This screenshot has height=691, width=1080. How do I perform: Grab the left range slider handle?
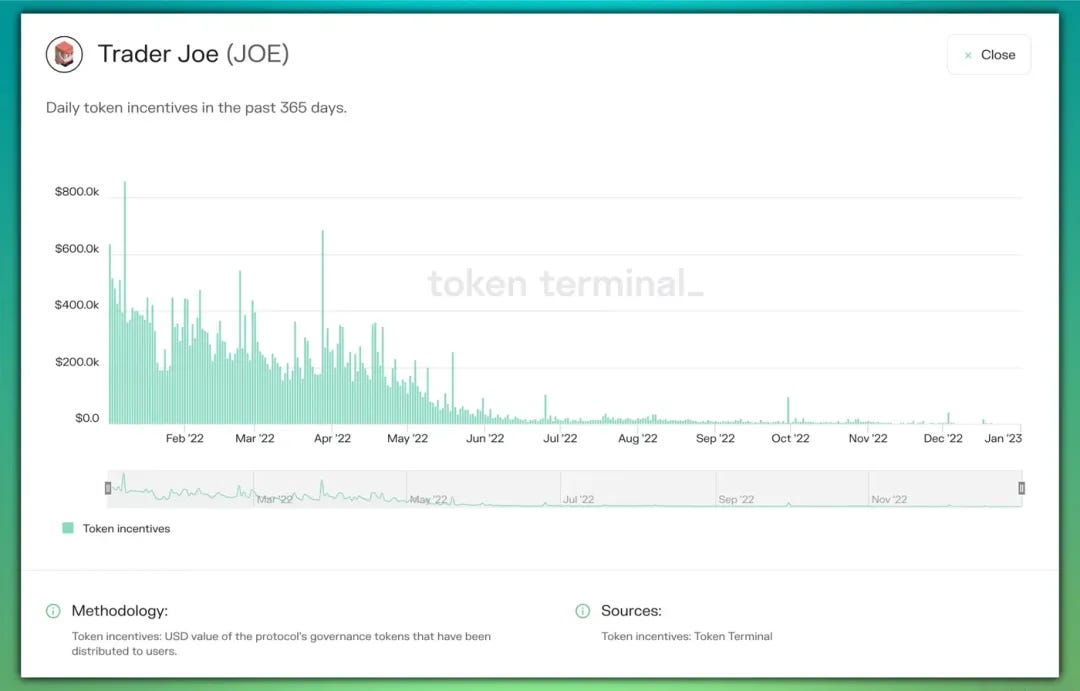pyautogui.click(x=108, y=488)
